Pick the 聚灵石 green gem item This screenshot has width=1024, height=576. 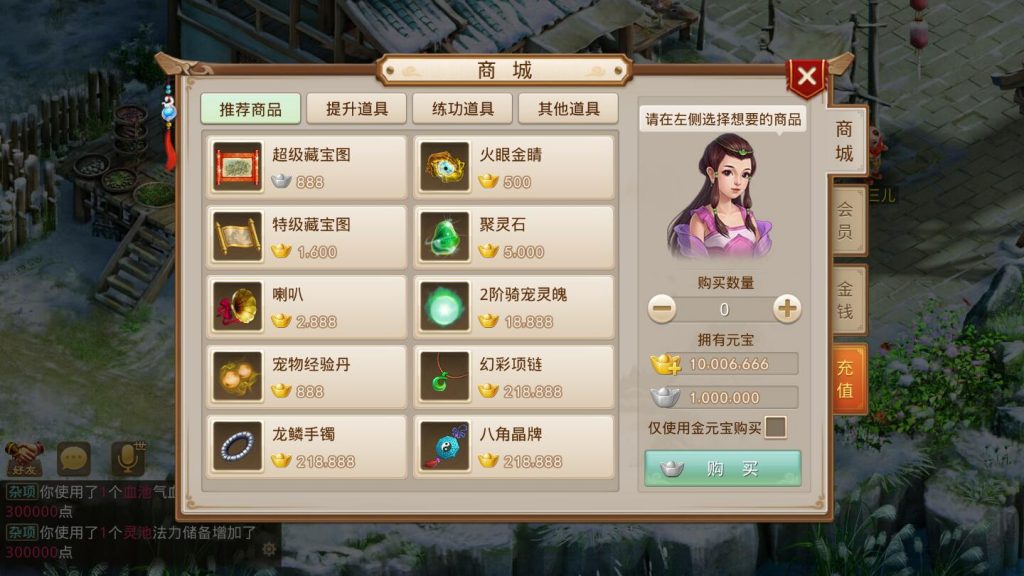pos(514,237)
